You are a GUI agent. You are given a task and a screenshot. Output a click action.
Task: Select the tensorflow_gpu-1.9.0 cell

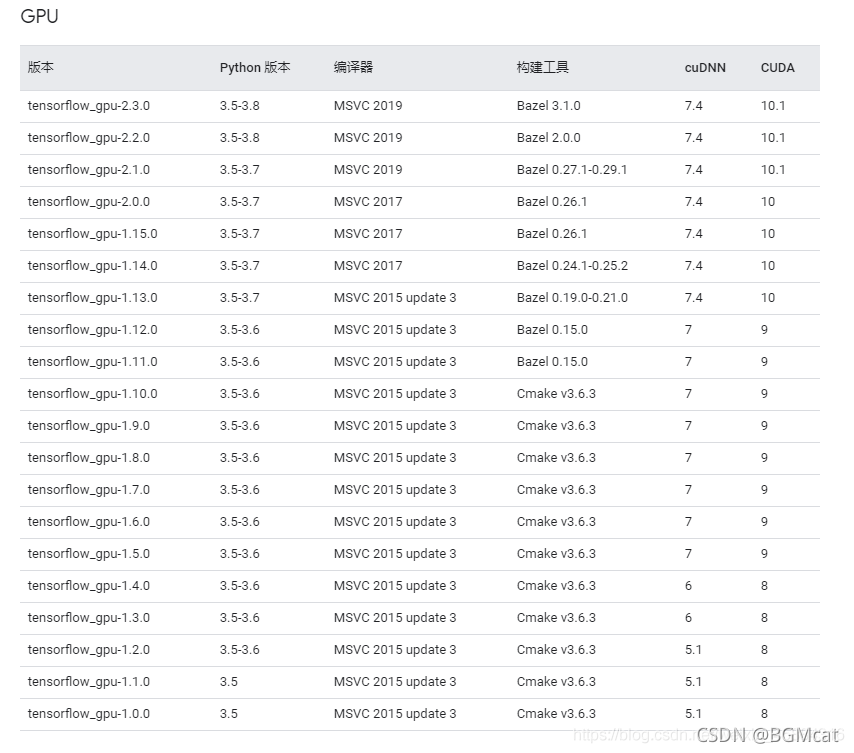click(89, 426)
